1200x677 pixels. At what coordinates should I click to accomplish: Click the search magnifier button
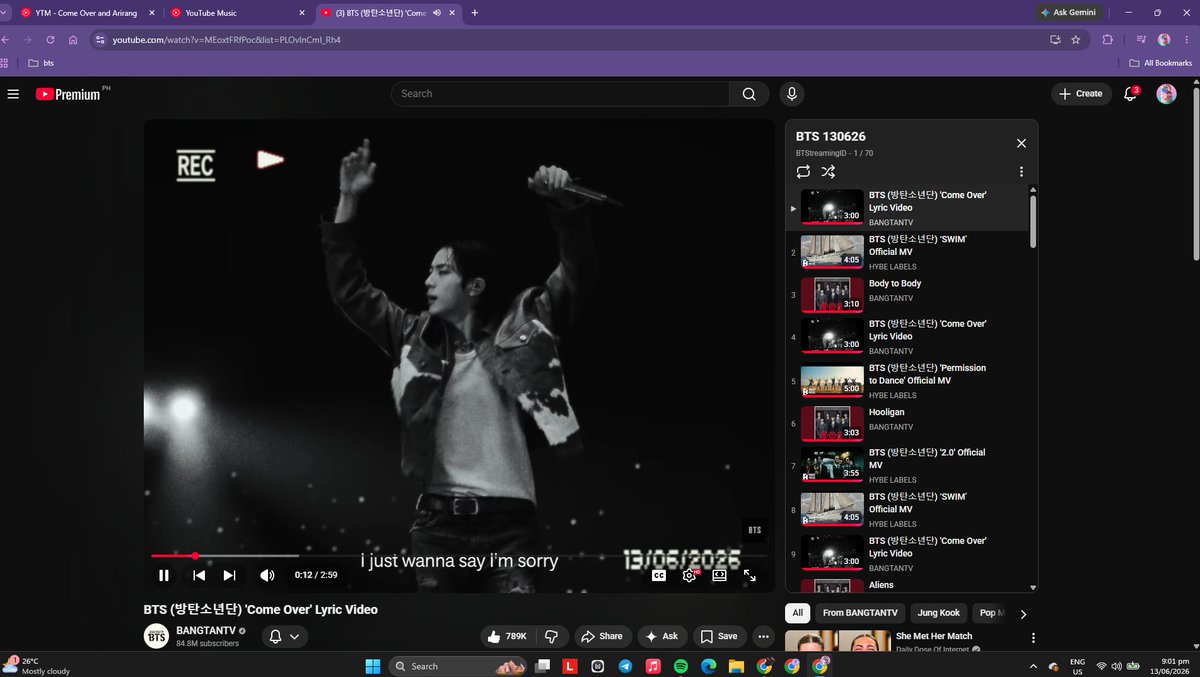click(749, 94)
